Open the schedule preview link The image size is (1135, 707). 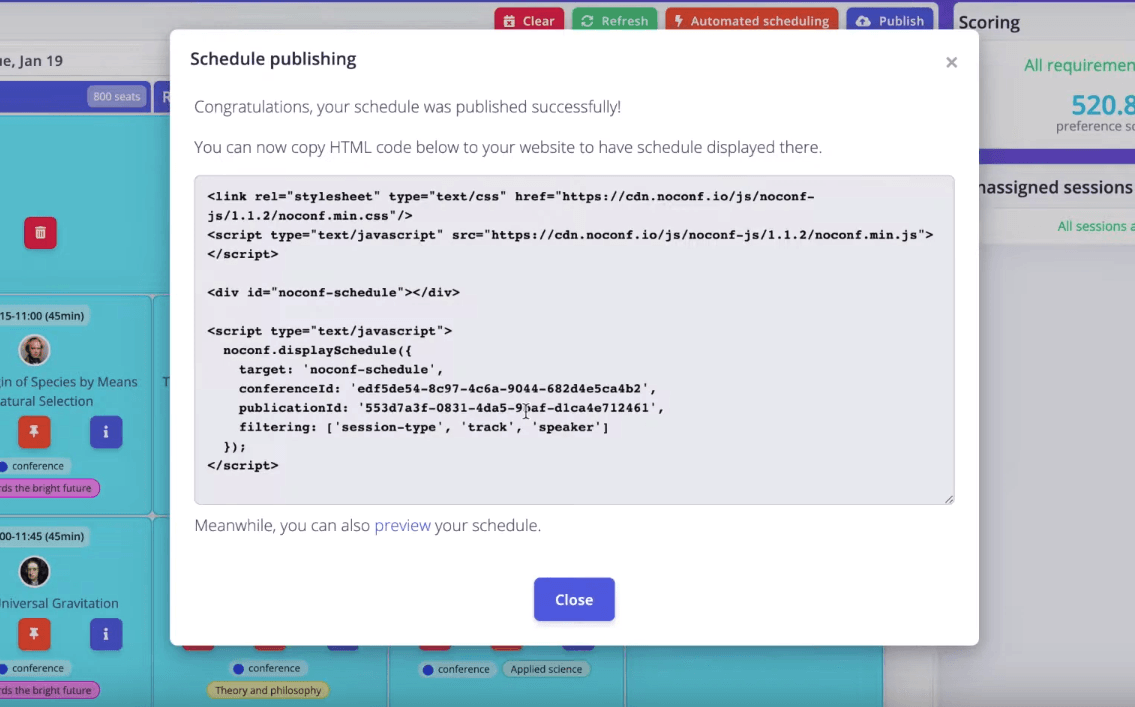click(x=402, y=525)
